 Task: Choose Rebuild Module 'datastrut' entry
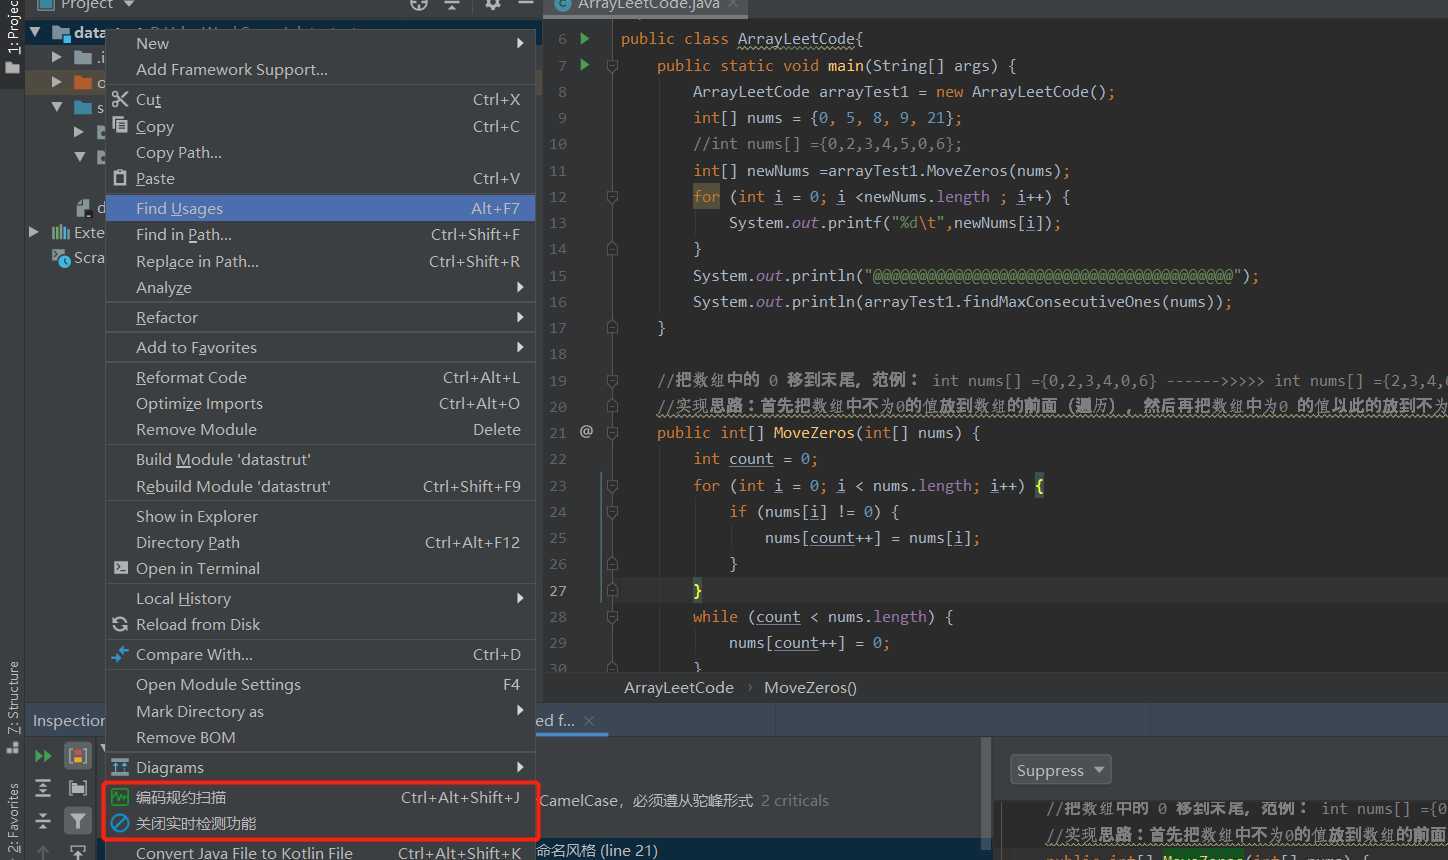click(x=321, y=486)
